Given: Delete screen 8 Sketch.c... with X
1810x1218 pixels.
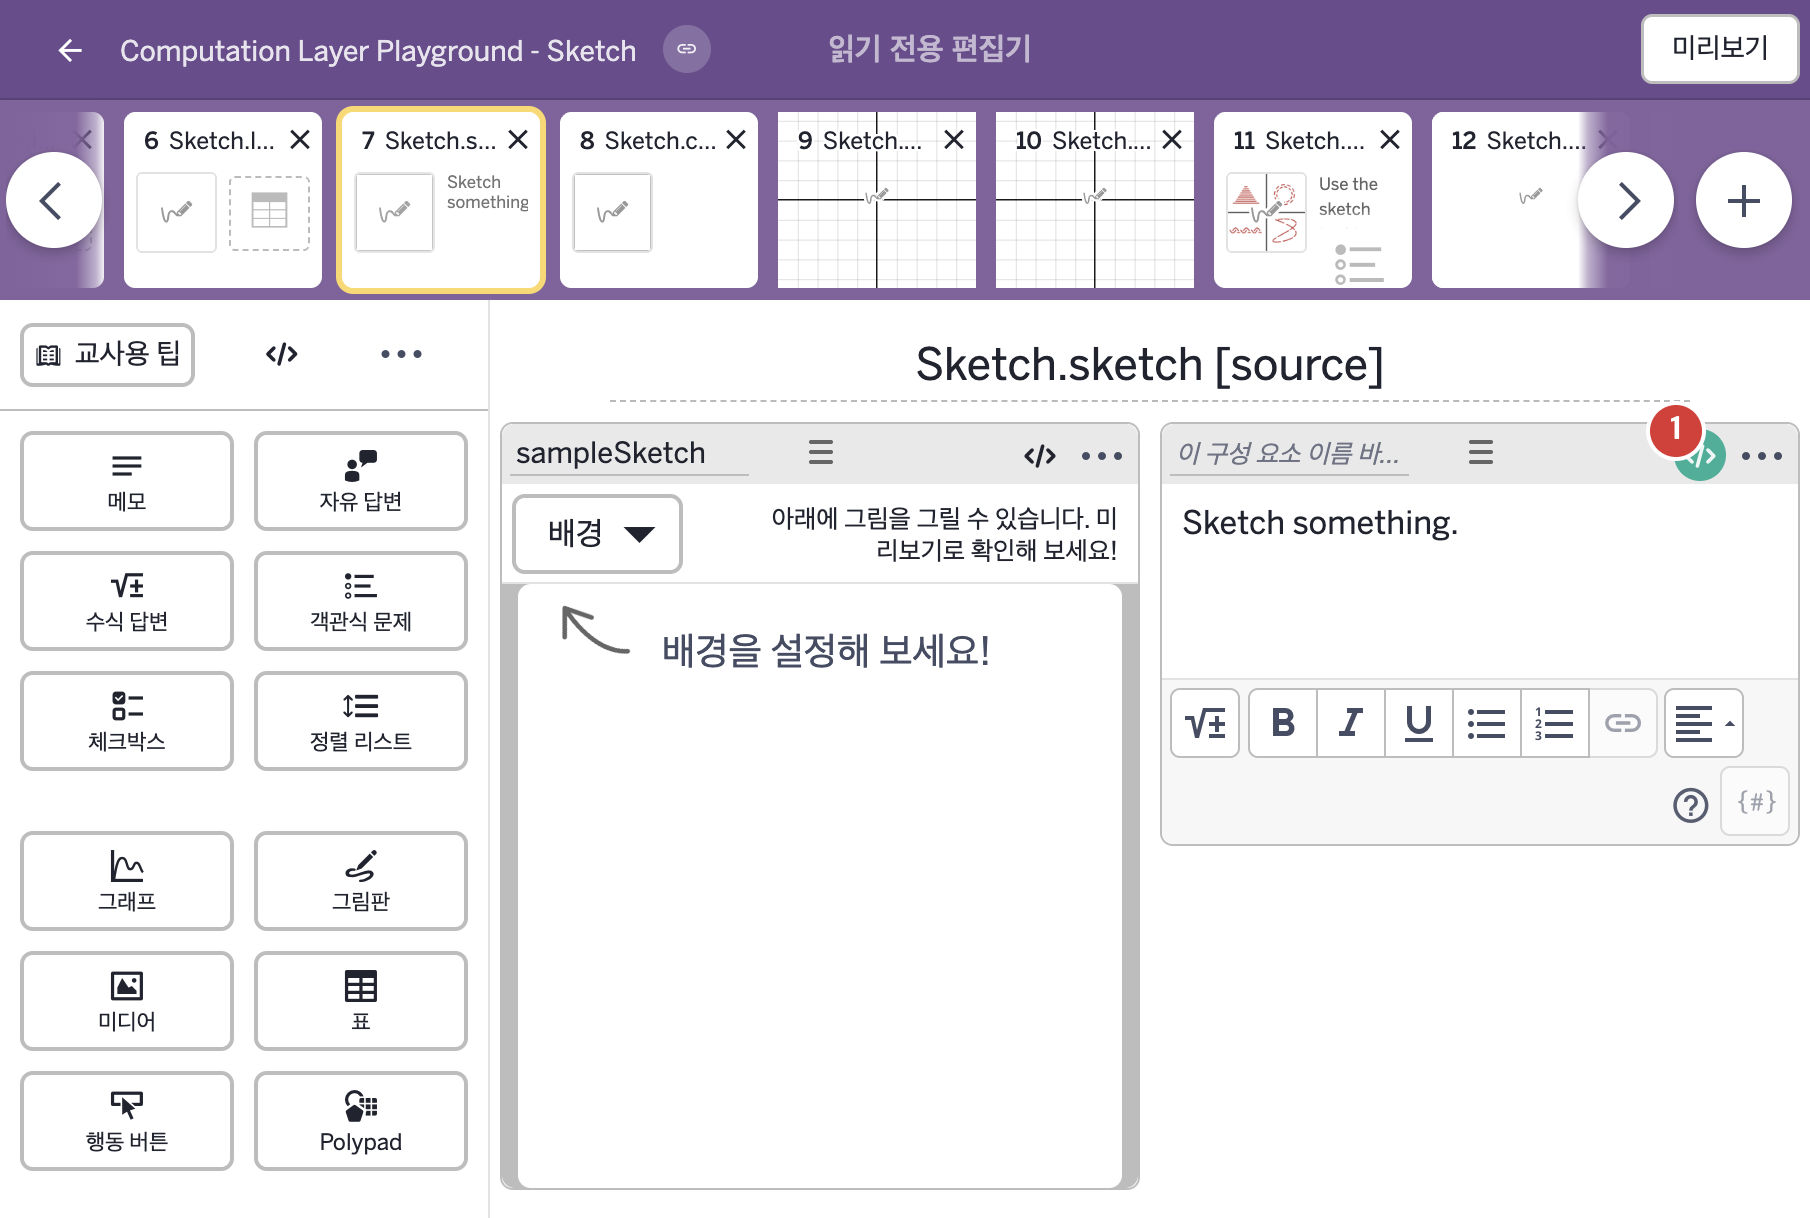Looking at the screenshot, I should coord(736,140).
